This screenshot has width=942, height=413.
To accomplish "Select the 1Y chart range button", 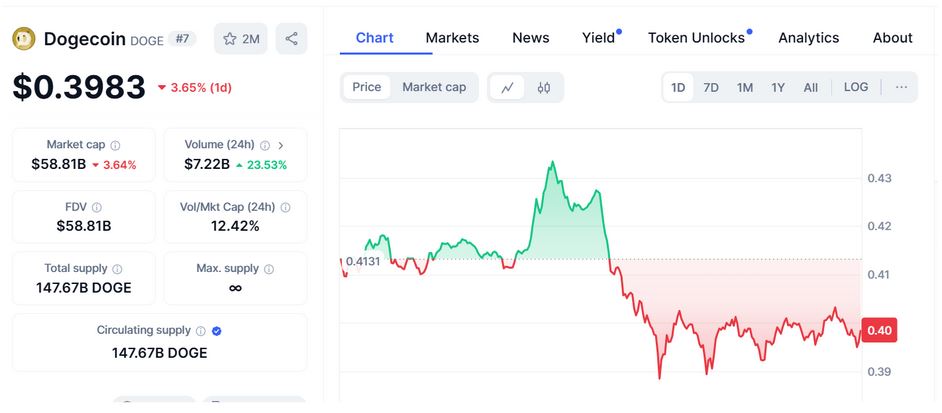I will [778, 87].
